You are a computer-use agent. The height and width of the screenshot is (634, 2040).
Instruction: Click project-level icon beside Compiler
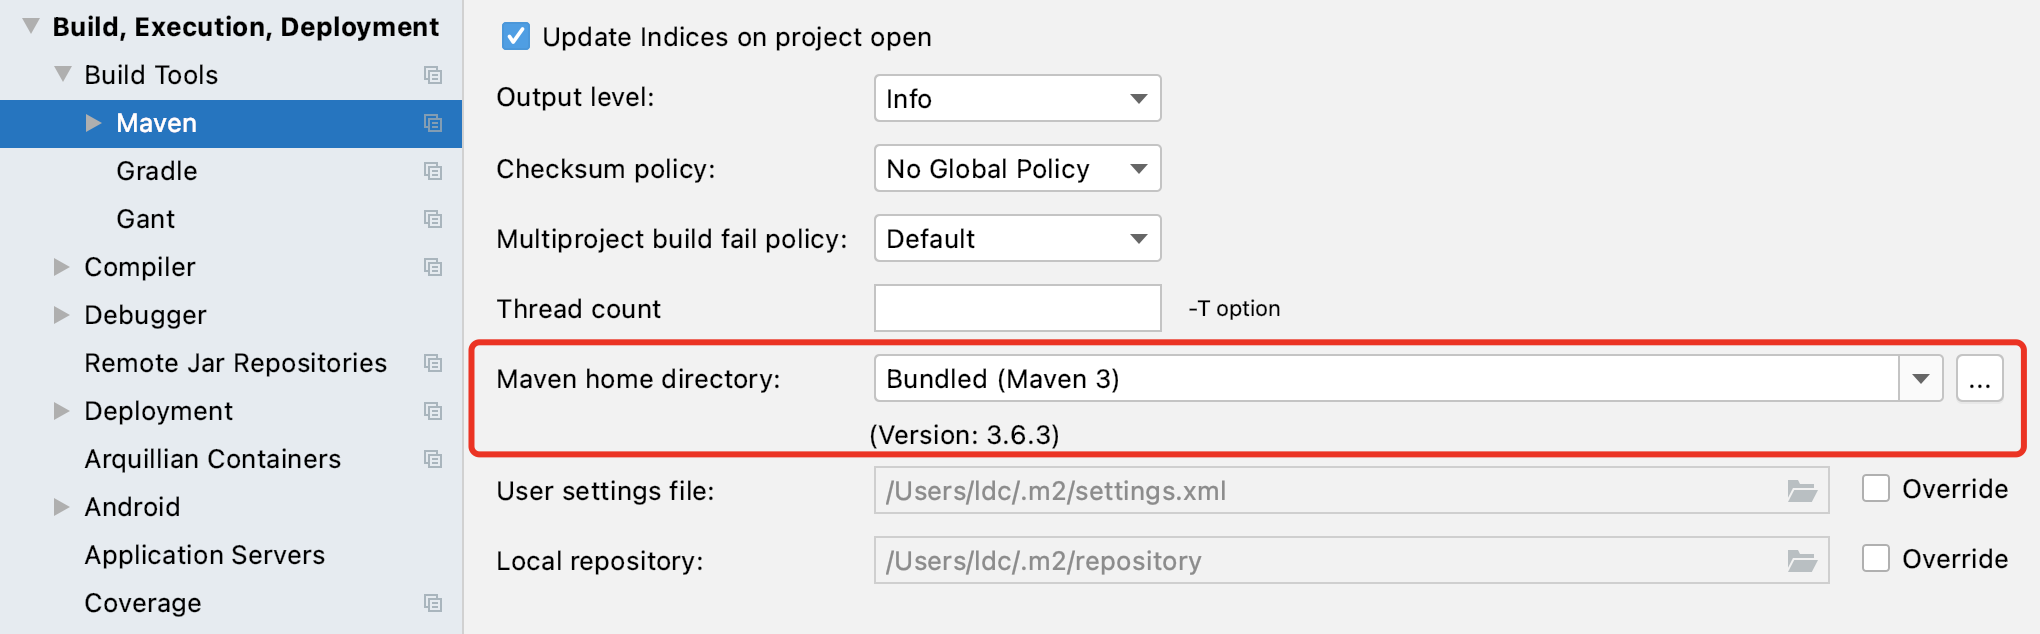(433, 267)
